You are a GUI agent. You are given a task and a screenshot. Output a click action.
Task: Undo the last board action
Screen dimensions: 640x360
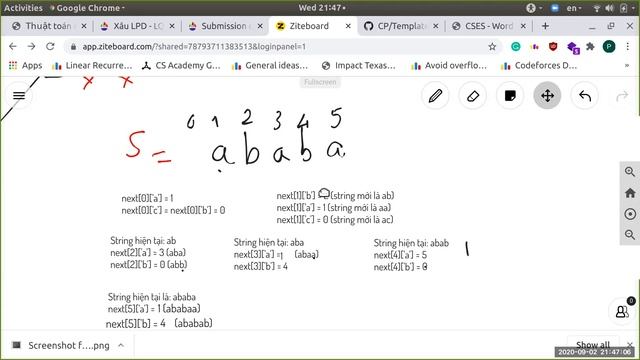[585, 96]
